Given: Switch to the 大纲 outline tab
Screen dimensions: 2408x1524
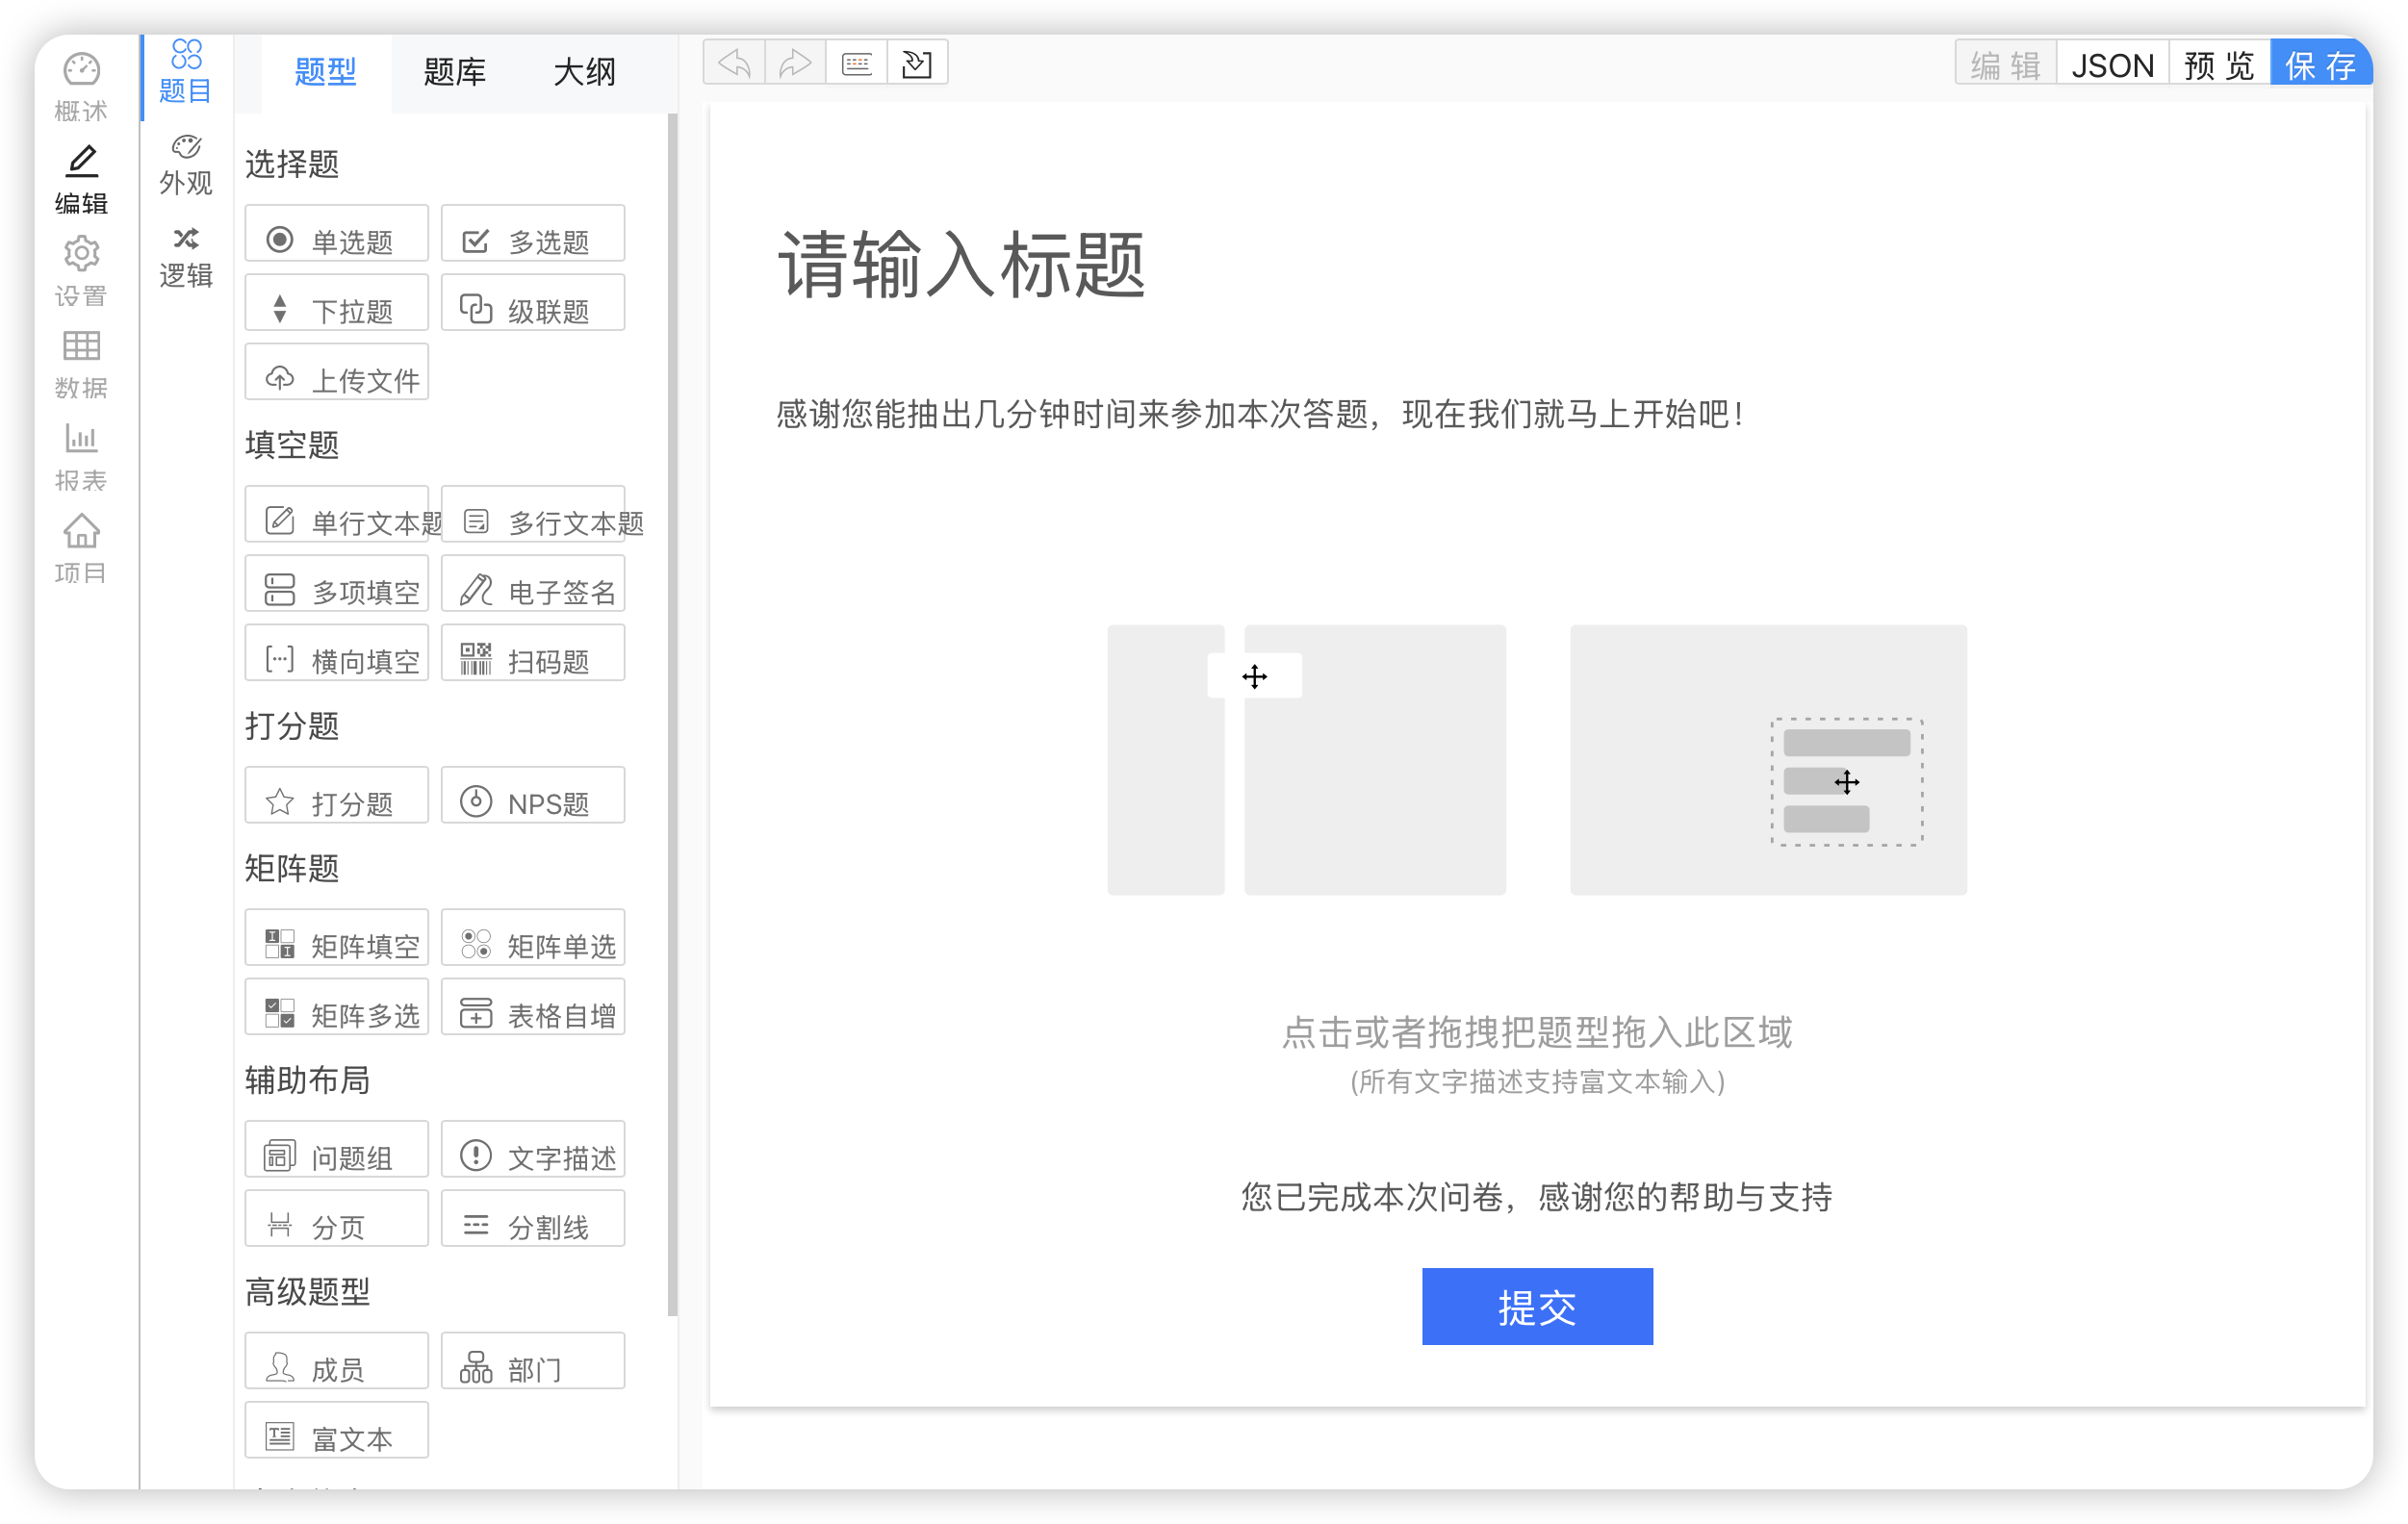Looking at the screenshot, I should pos(584,72).
